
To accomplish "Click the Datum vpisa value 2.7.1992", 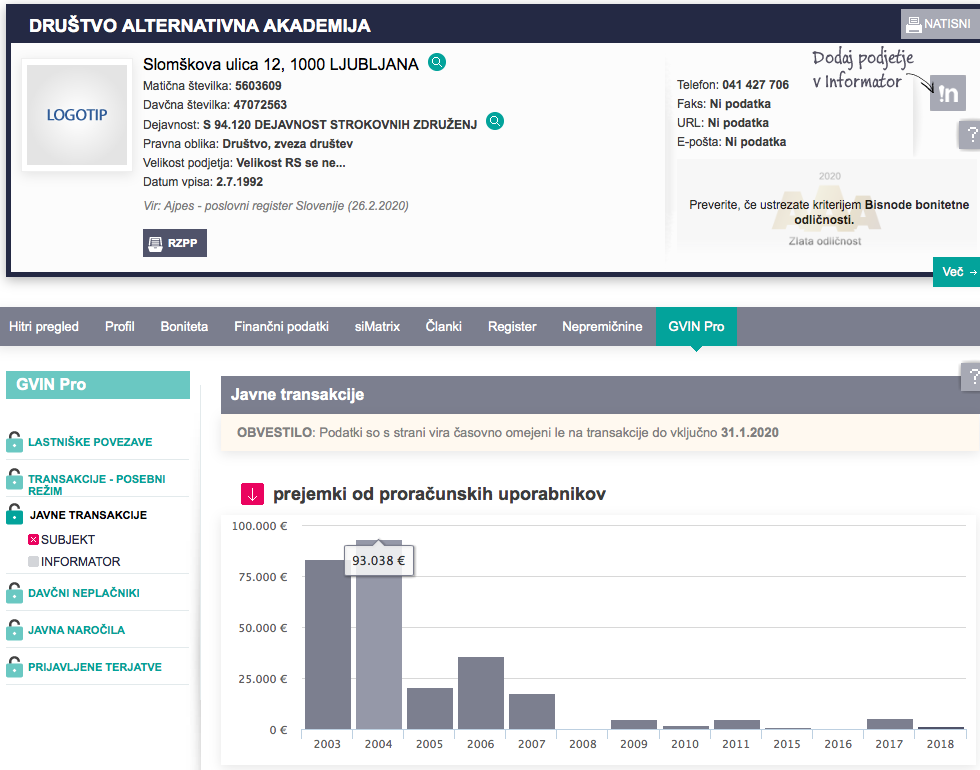I will [x=239, y=182].
